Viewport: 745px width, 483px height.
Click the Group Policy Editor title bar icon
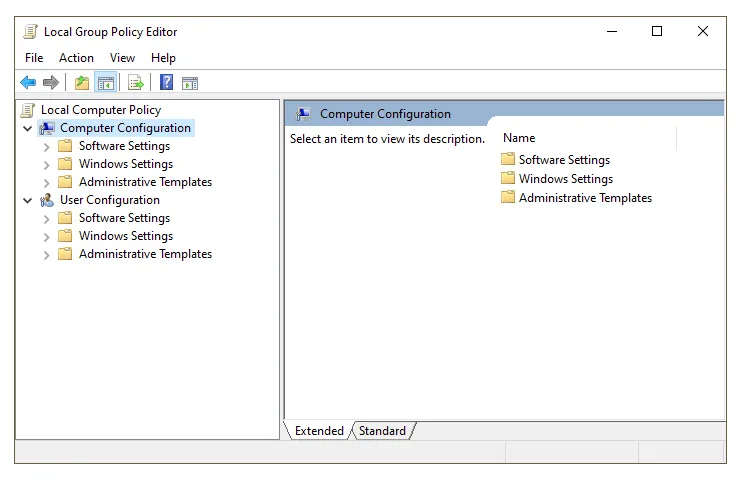30,32
